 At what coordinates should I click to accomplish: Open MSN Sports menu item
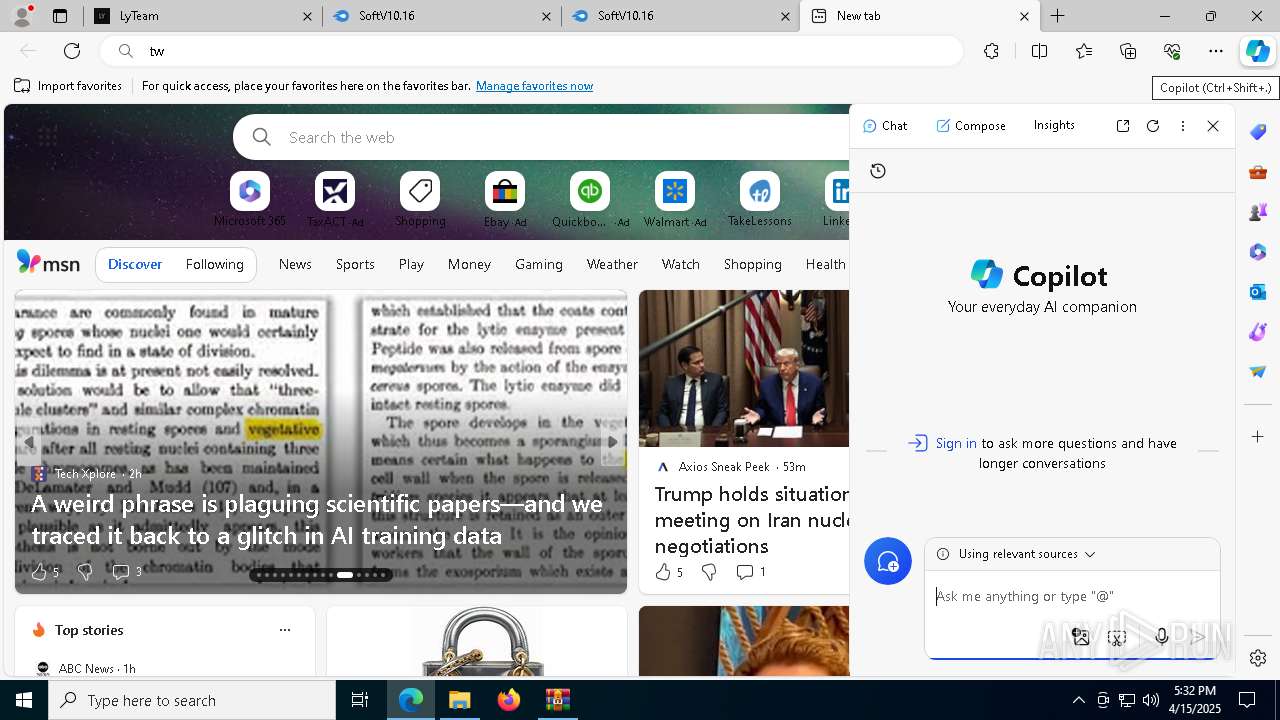(355, 264)
